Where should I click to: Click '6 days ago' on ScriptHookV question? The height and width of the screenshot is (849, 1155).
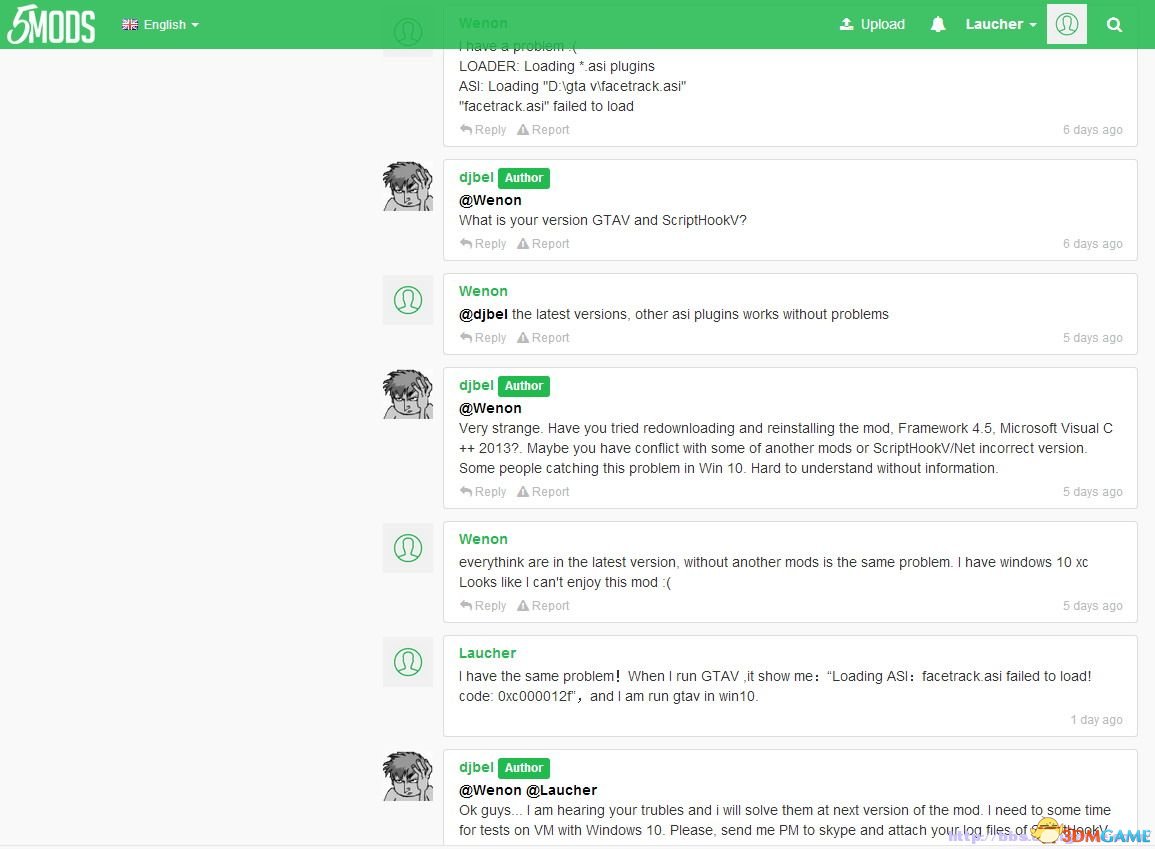pos(1092,244)
